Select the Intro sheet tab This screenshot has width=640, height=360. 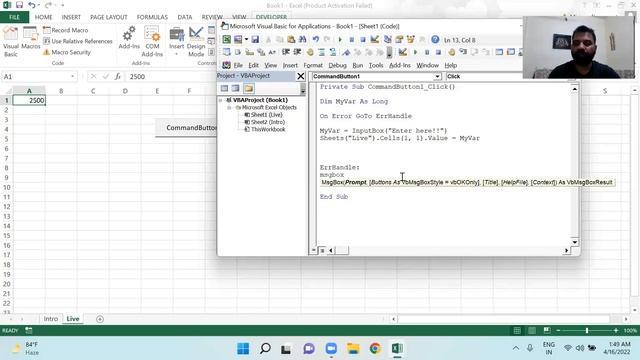point(51,319)
